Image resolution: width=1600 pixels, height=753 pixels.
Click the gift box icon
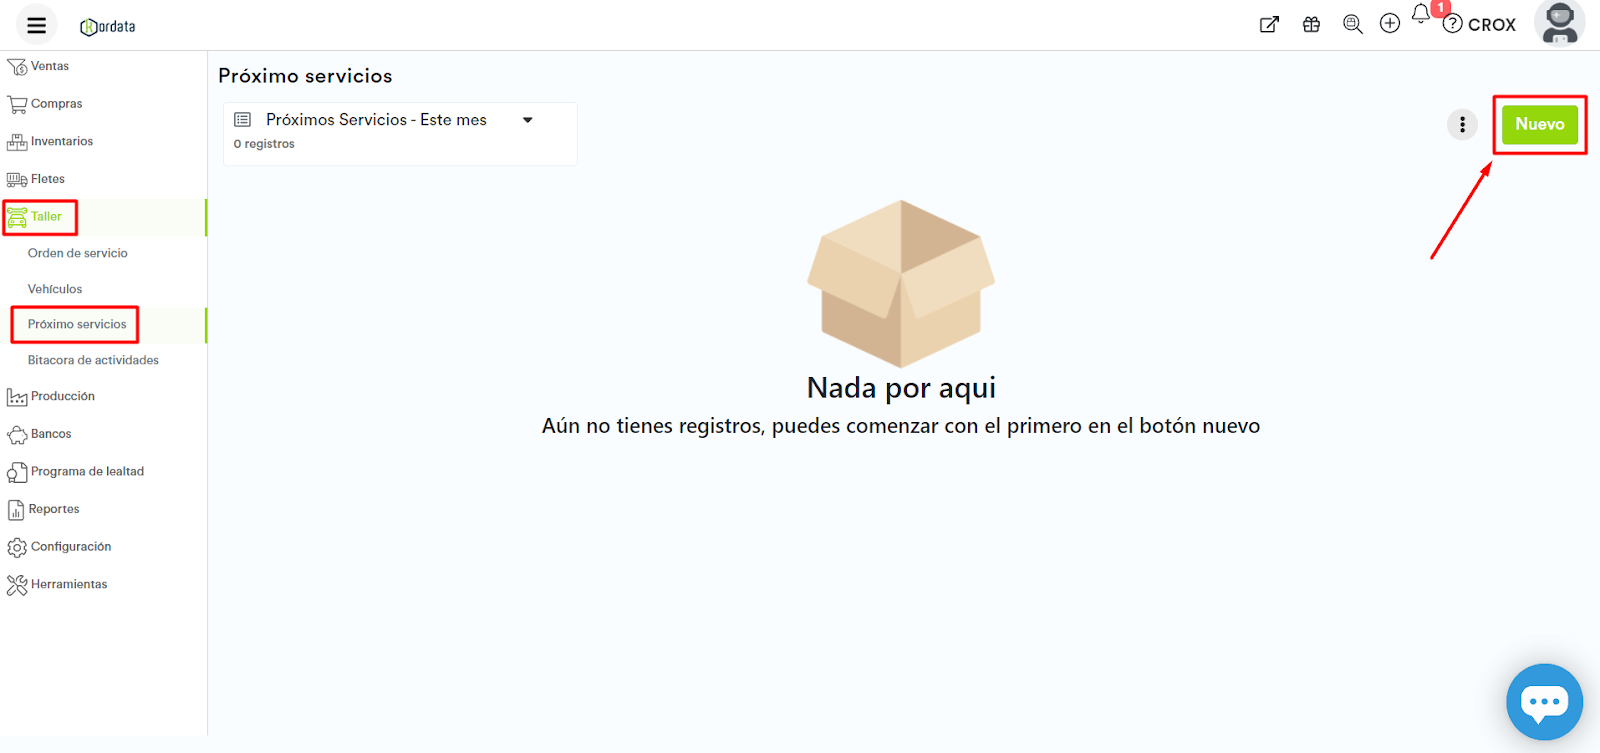click(1311, 25)
